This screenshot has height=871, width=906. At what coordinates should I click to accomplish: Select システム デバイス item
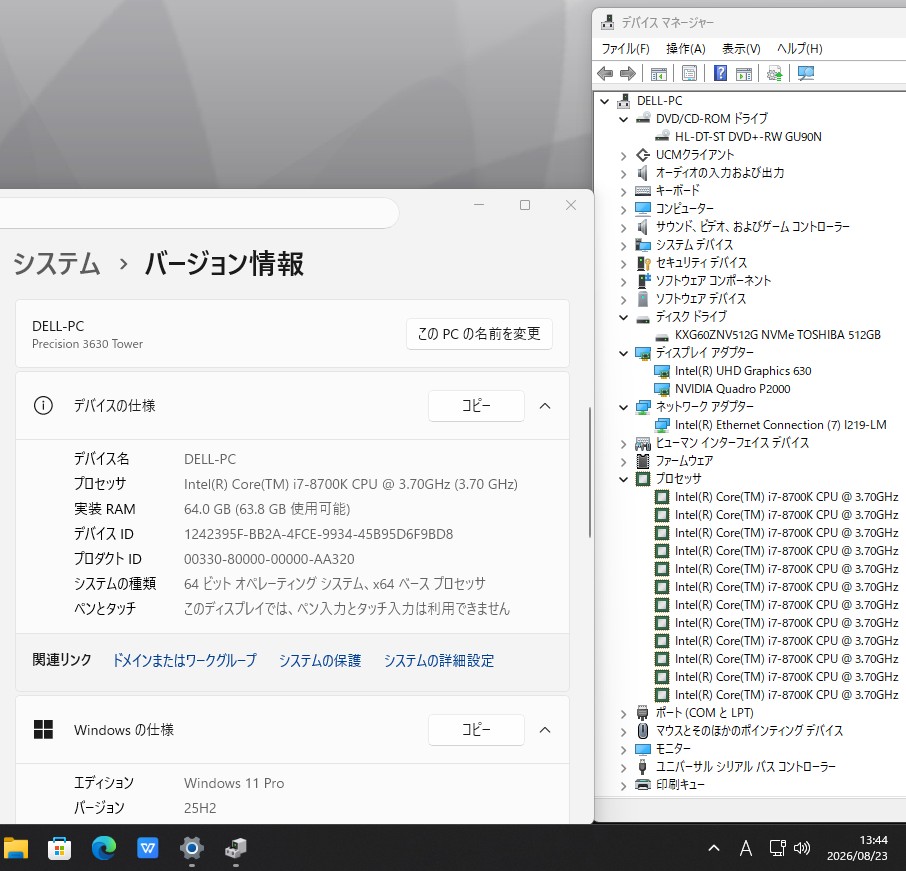point(694,245)
